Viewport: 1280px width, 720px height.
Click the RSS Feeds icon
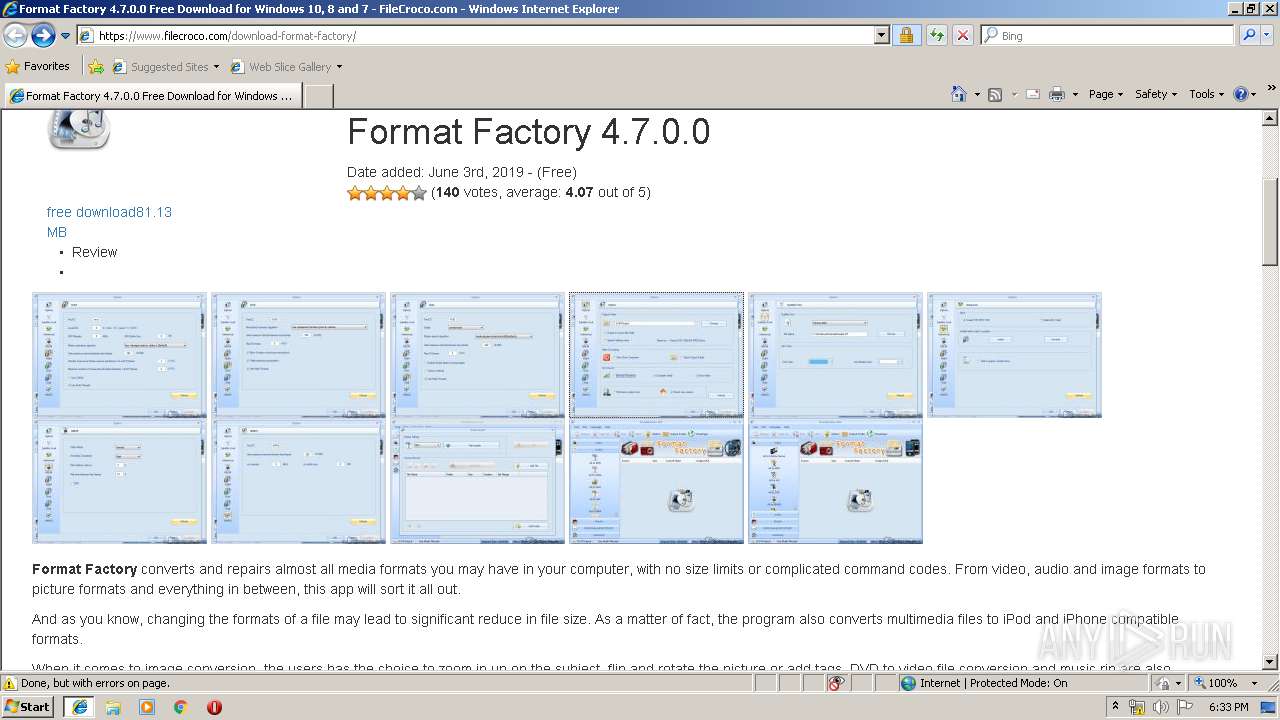coord(995,94)
